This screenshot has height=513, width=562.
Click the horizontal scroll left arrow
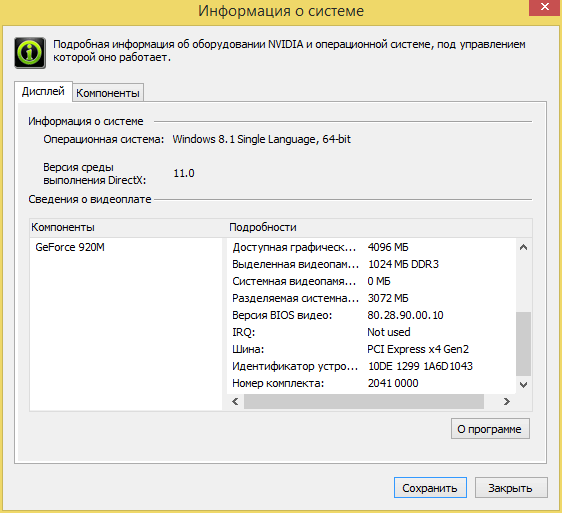click(235, 402)
